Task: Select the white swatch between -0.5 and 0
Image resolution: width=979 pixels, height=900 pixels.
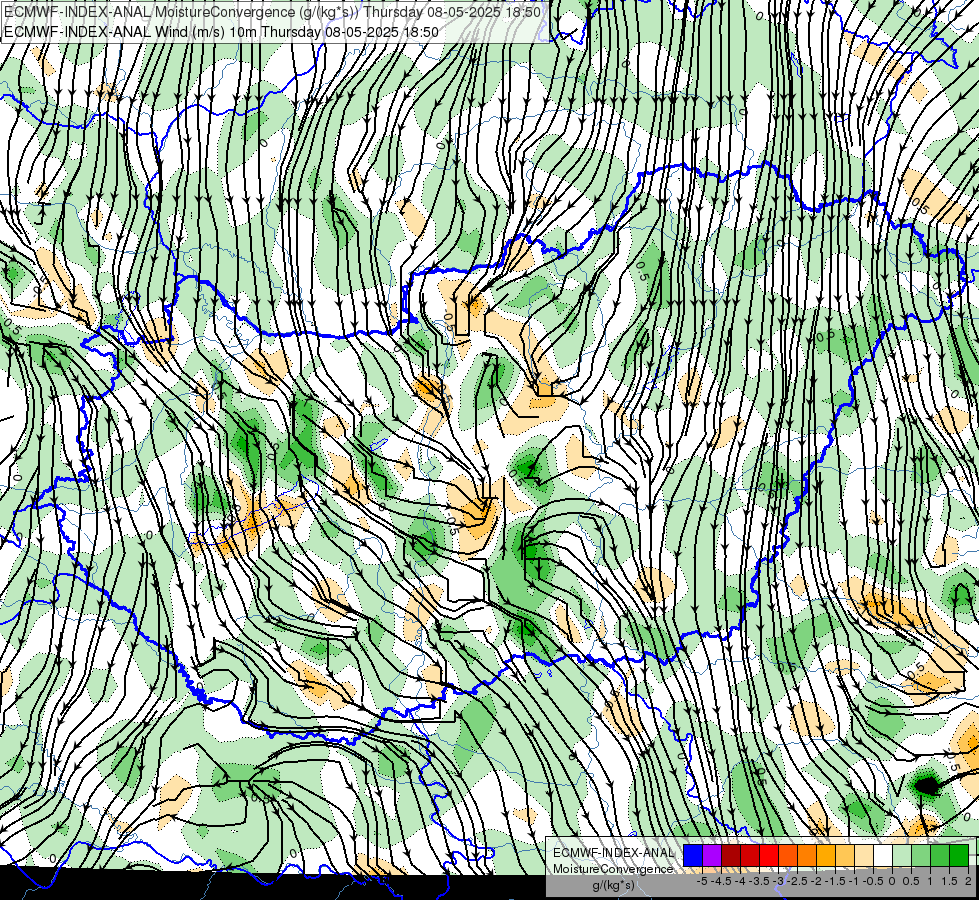Action: (883, 856)
